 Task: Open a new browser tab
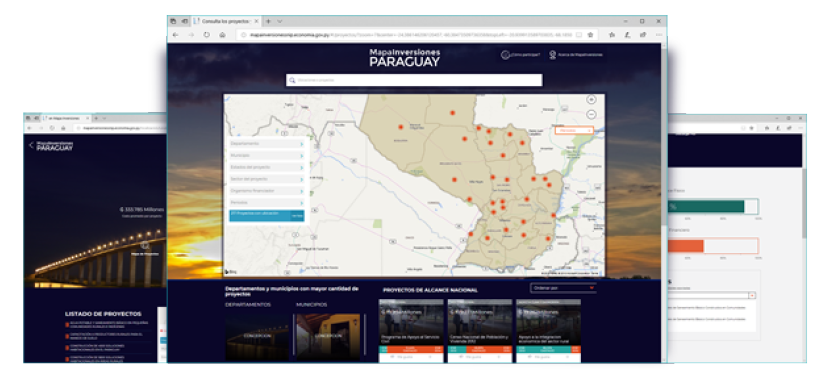pyautogui.click(x=268, y=21)
